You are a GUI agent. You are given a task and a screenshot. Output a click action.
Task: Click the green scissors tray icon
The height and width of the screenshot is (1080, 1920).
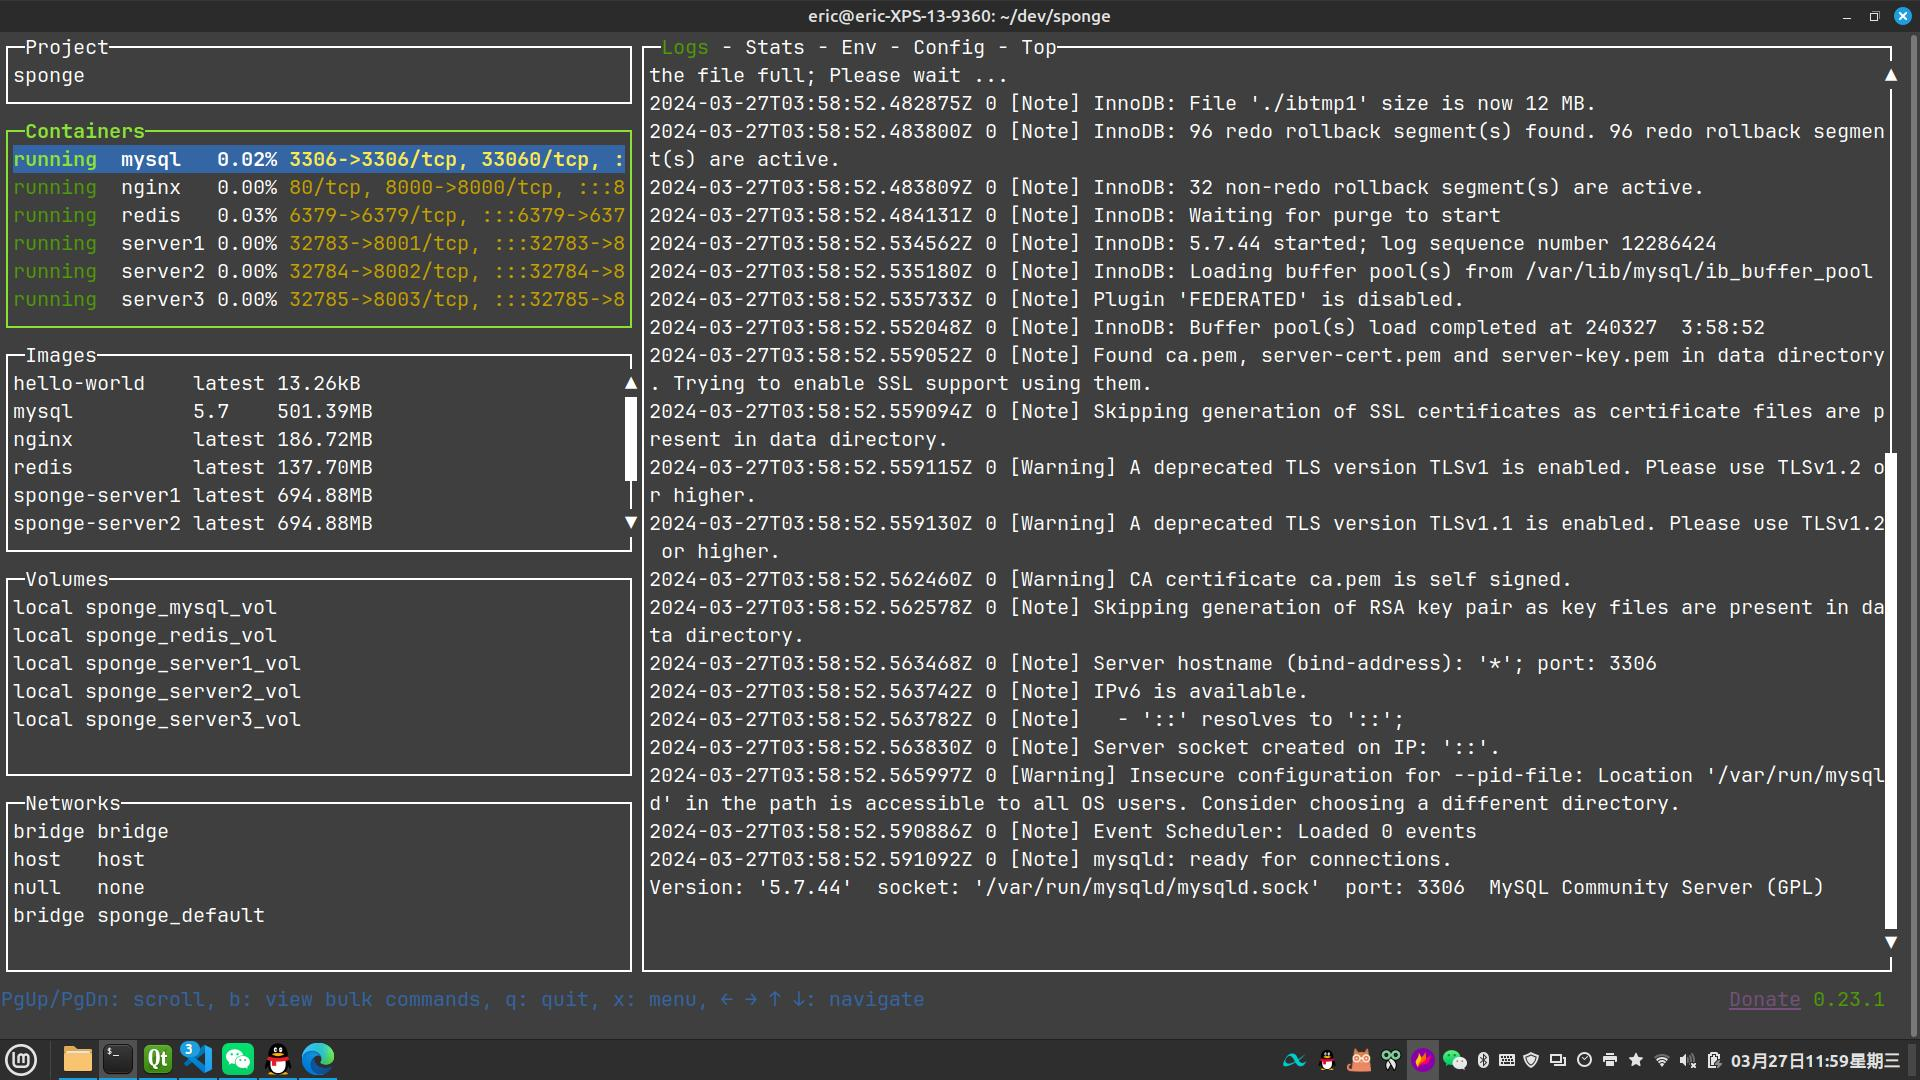click(x=1391, y=1060)
